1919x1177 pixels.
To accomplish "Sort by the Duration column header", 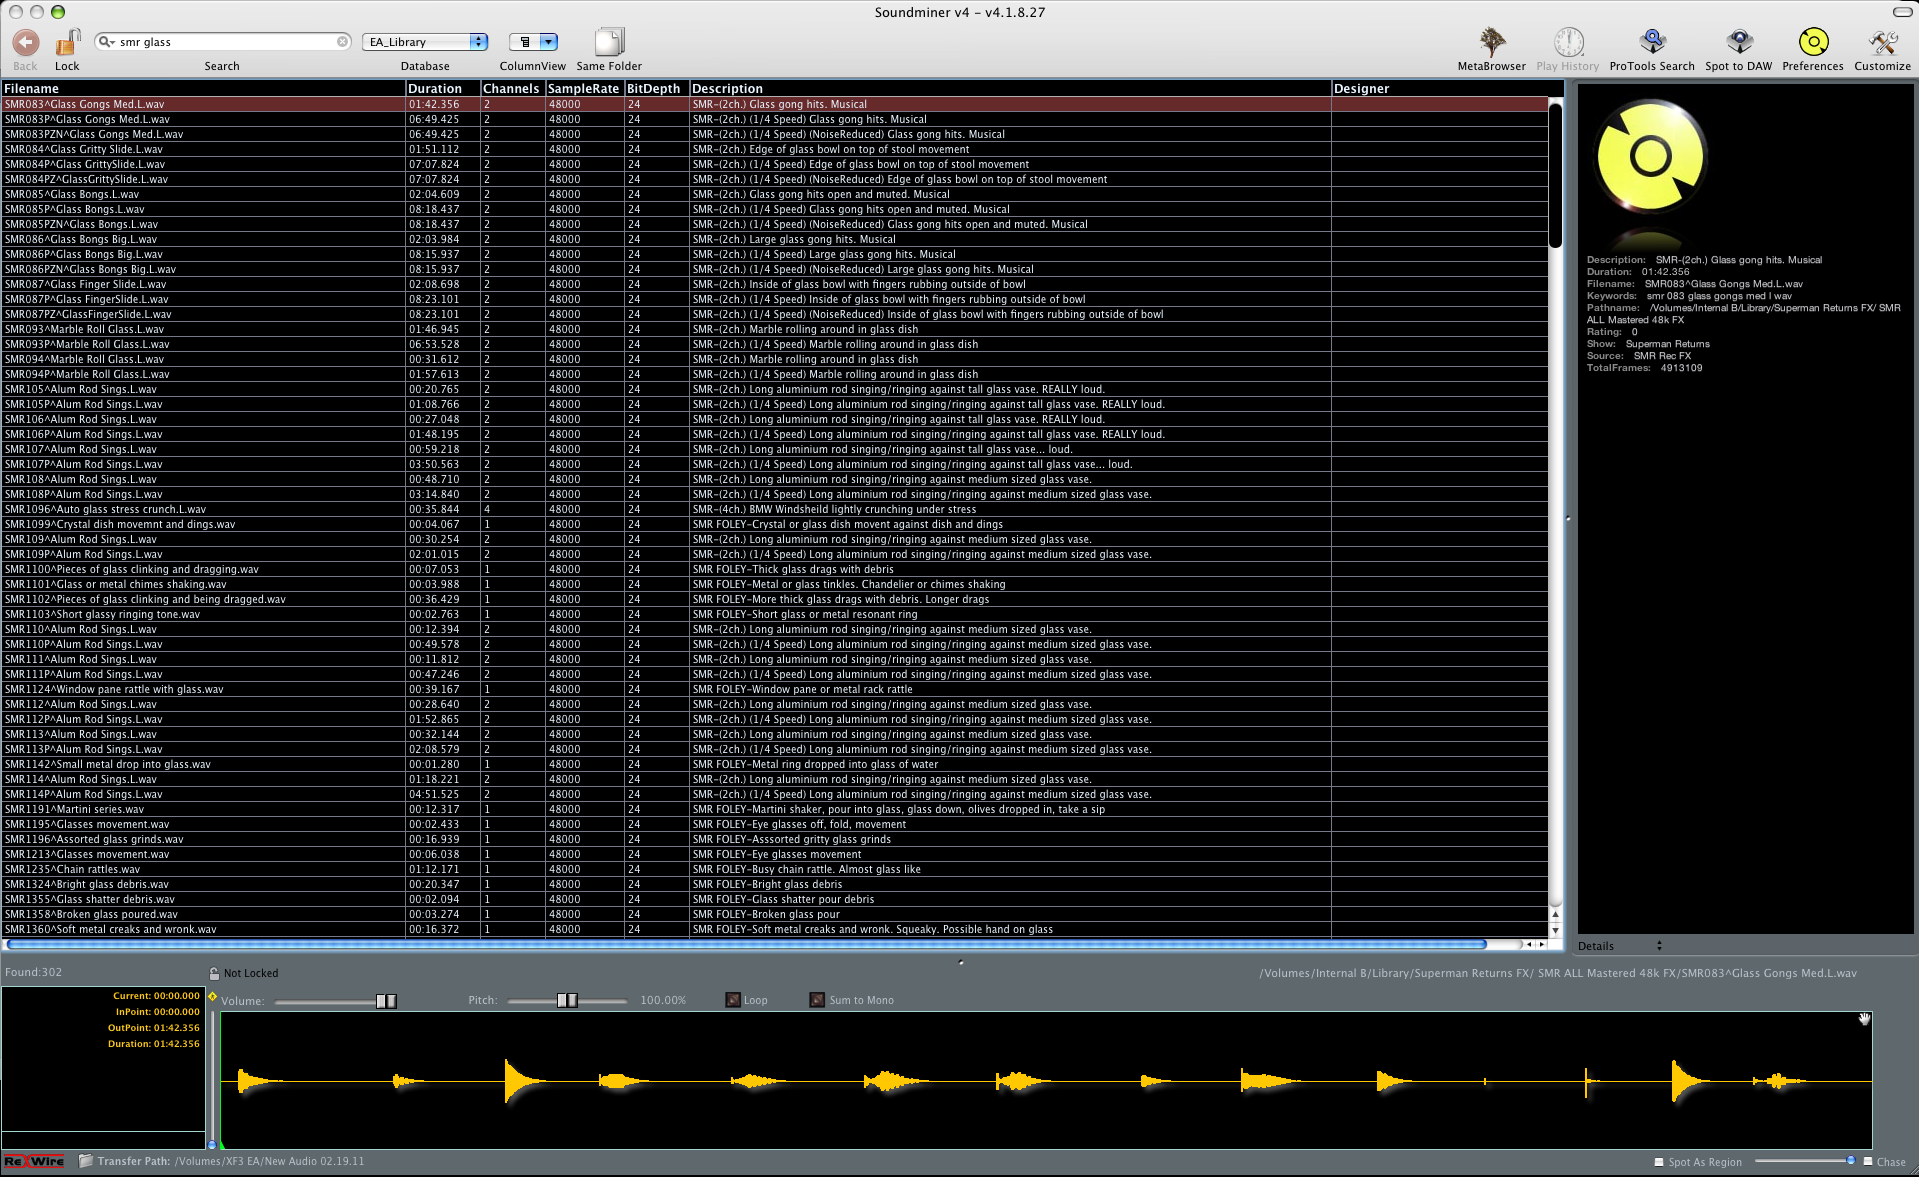I will [435, 89].
